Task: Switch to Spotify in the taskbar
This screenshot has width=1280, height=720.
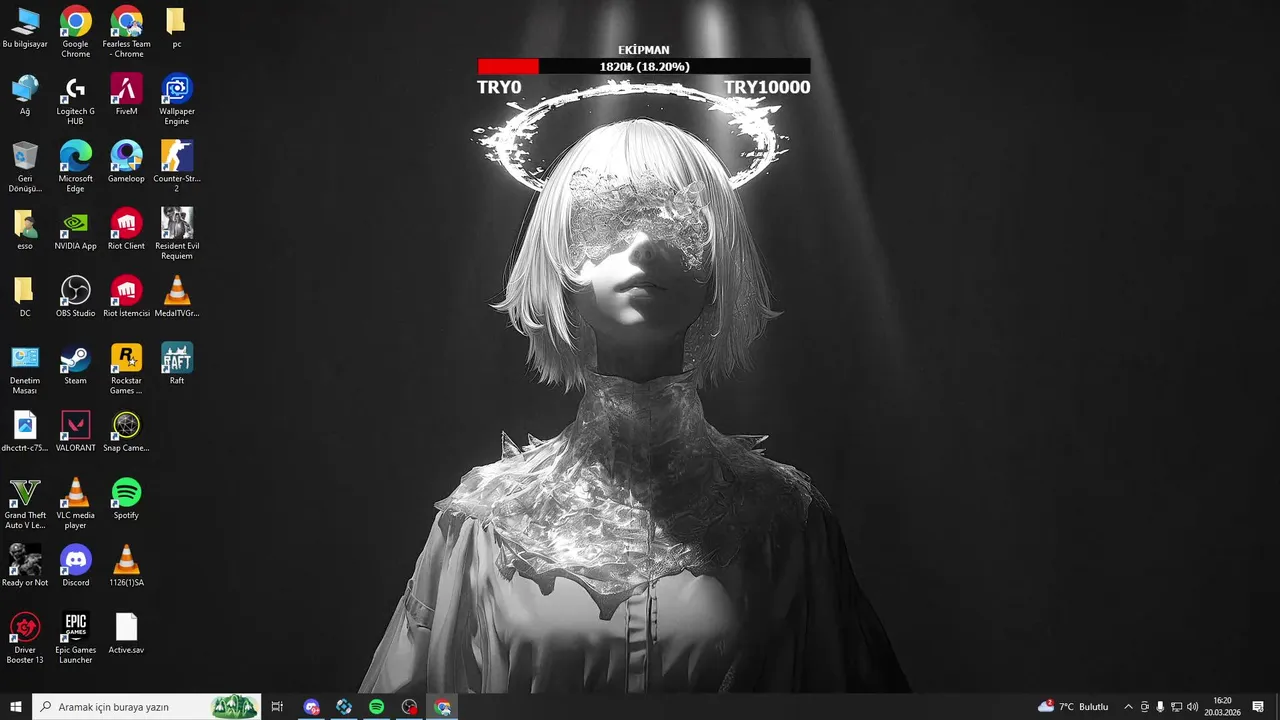Action: 376,707
